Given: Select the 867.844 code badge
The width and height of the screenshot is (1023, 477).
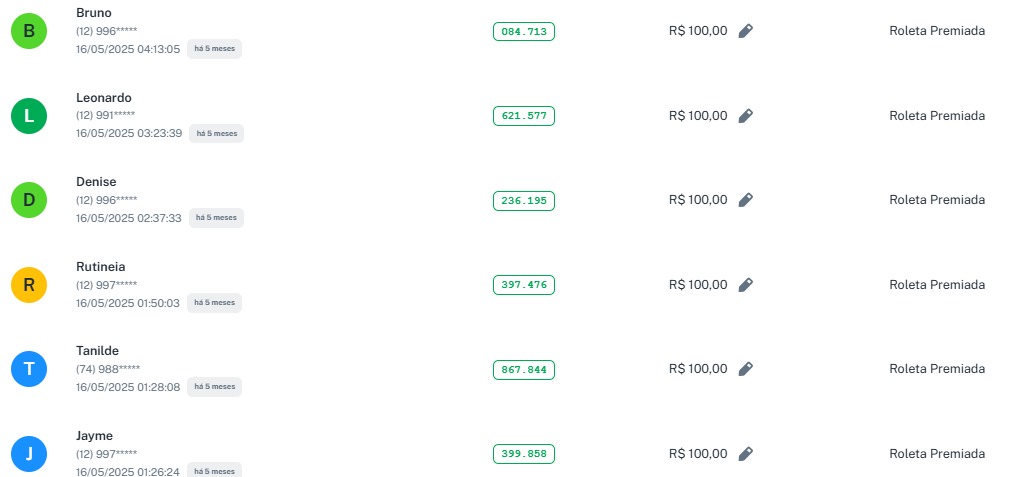Looking at the screenshot, I should (x=524, y=370).
